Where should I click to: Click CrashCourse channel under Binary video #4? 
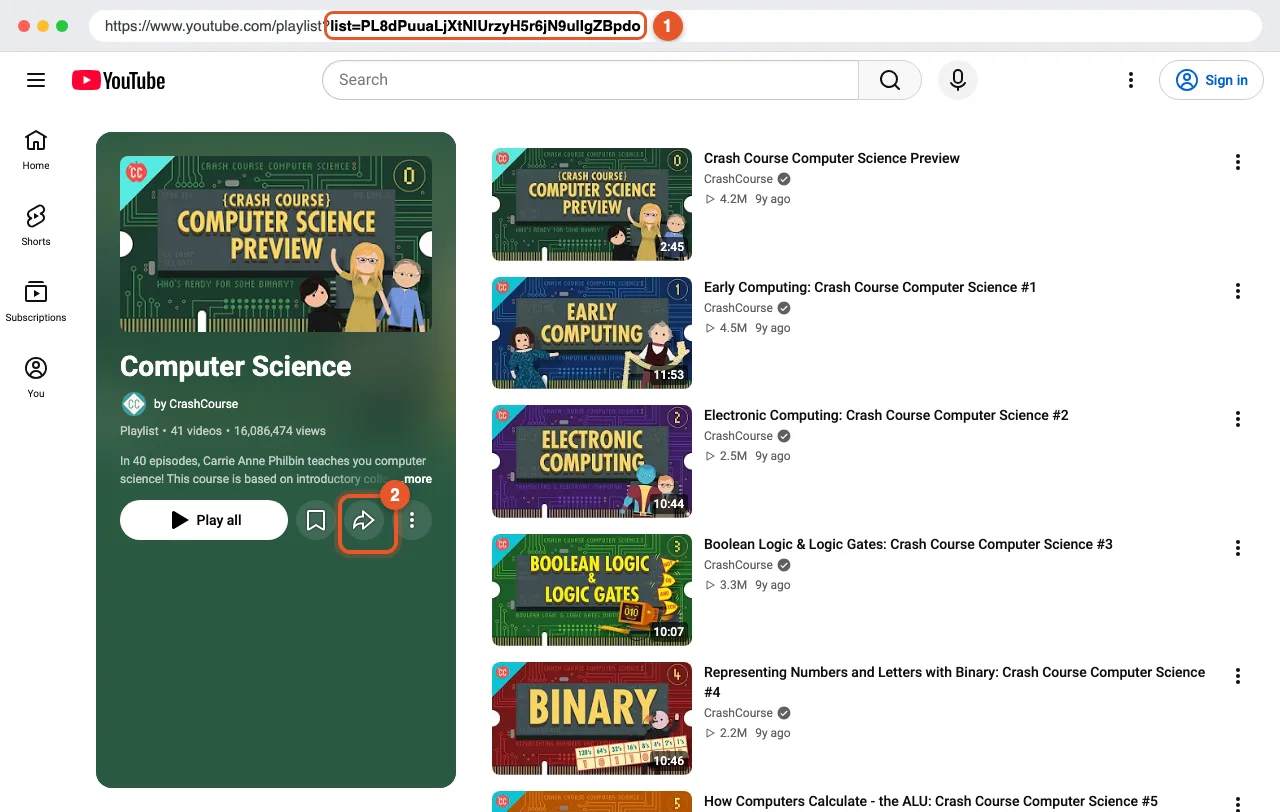[x=738, y=713]
